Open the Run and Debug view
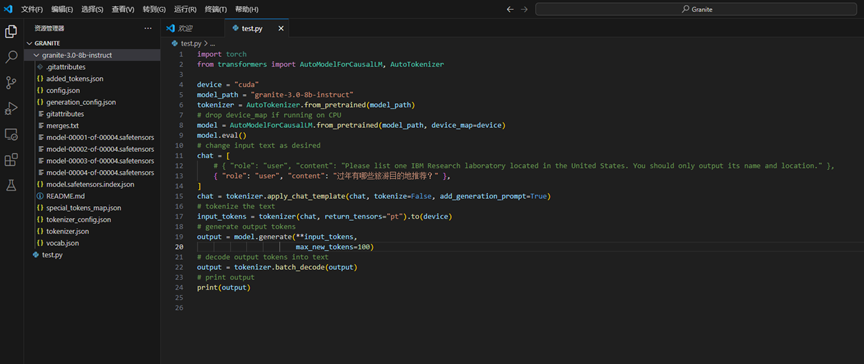 [x=11, y=108]
